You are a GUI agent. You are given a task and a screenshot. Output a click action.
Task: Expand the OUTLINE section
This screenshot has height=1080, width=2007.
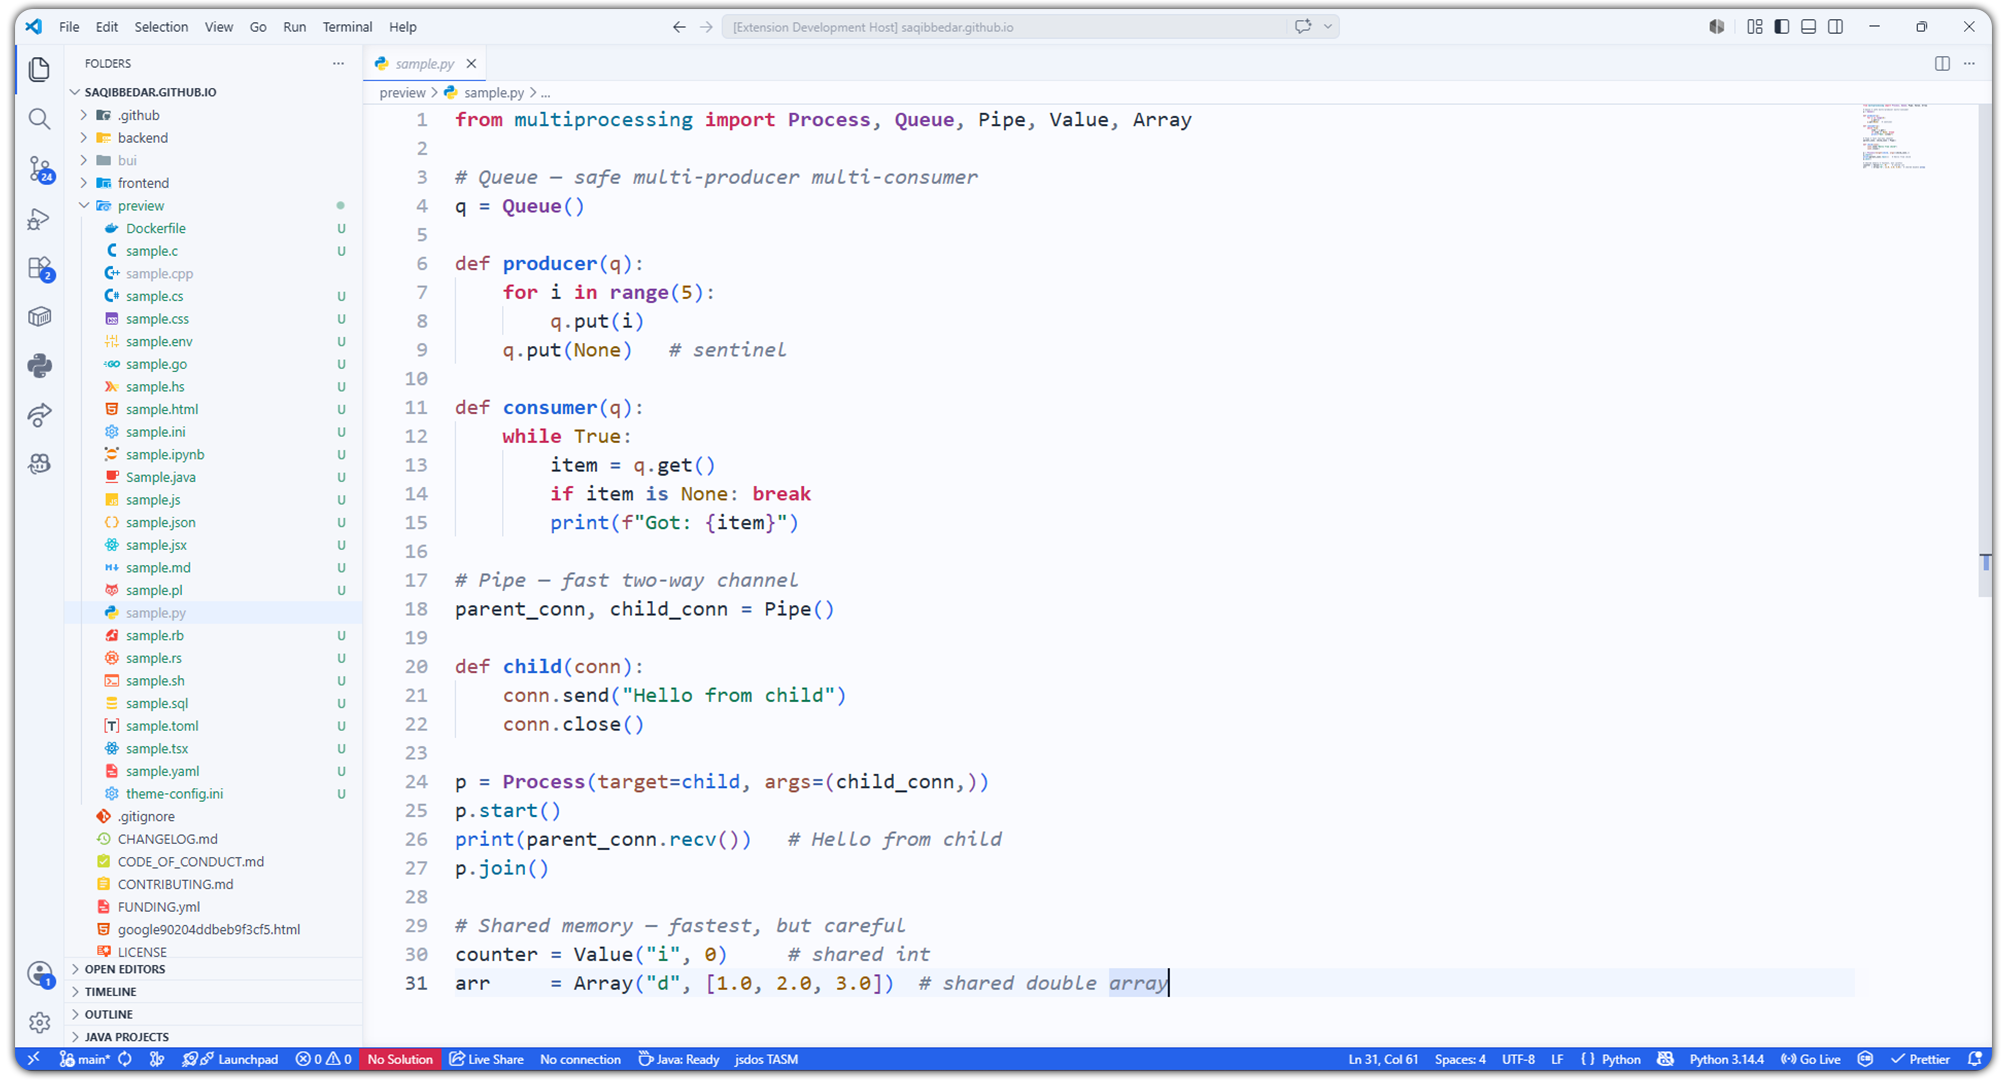tap(214, 1014)
